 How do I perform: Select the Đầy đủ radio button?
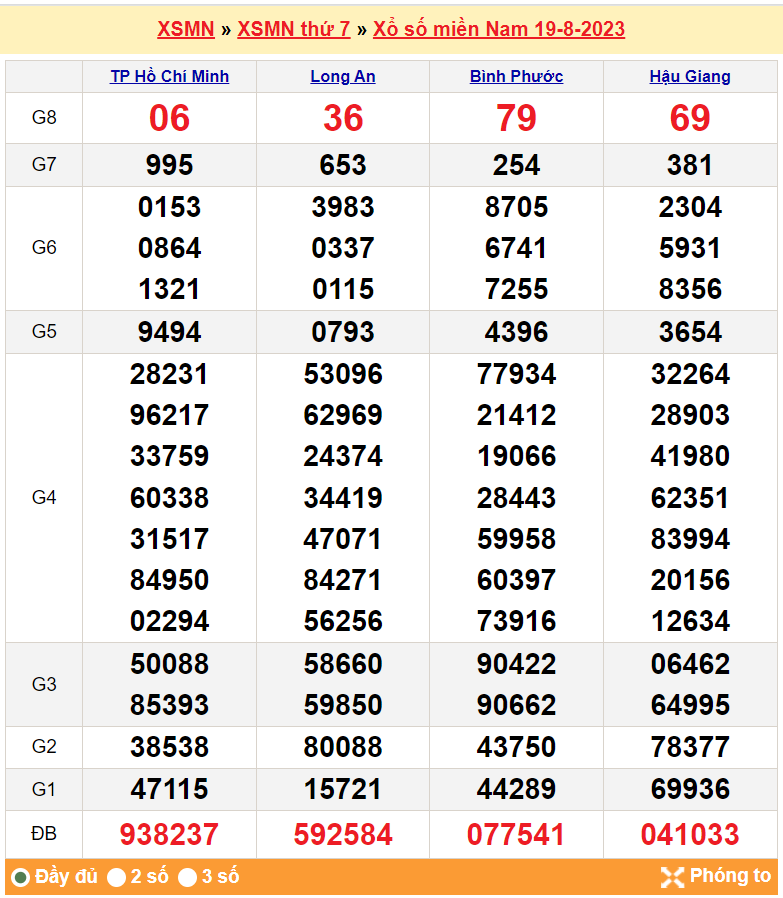(20, 878)
